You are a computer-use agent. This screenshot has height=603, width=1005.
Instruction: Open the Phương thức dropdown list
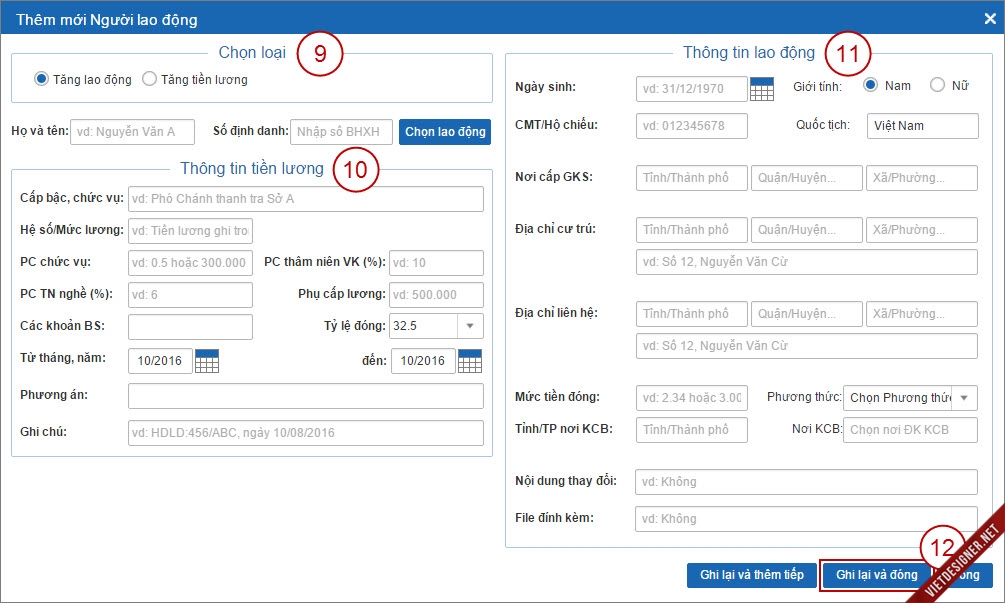(x=964, y=398)
